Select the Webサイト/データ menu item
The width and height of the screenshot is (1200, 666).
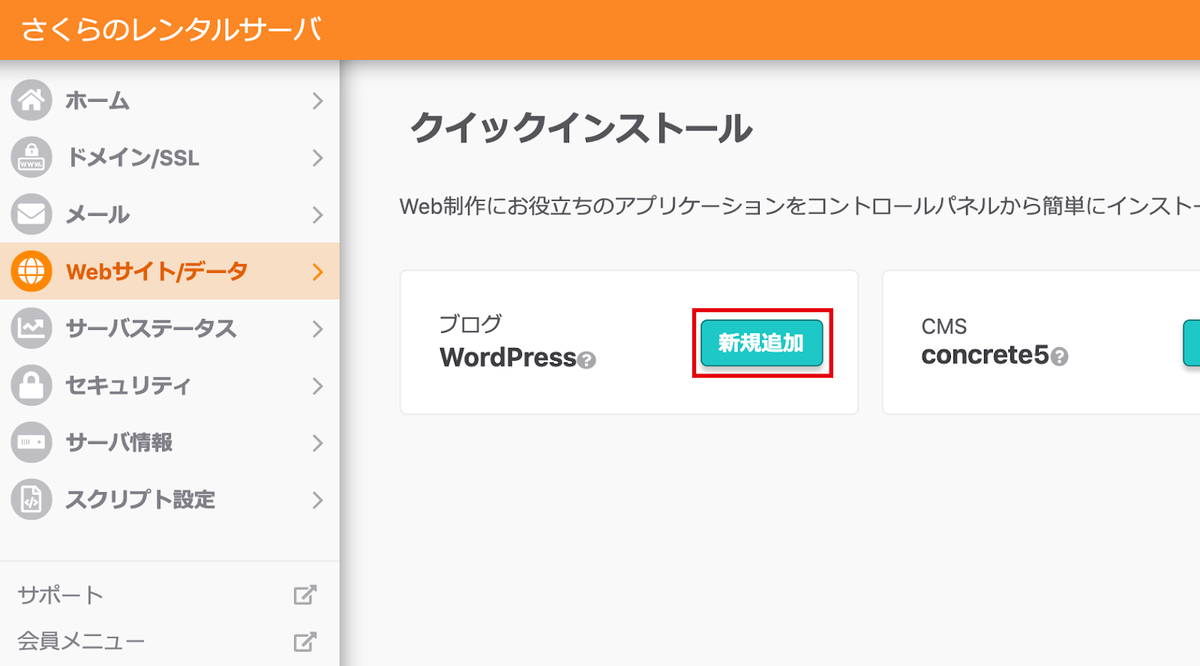click(x=170, y=271)
